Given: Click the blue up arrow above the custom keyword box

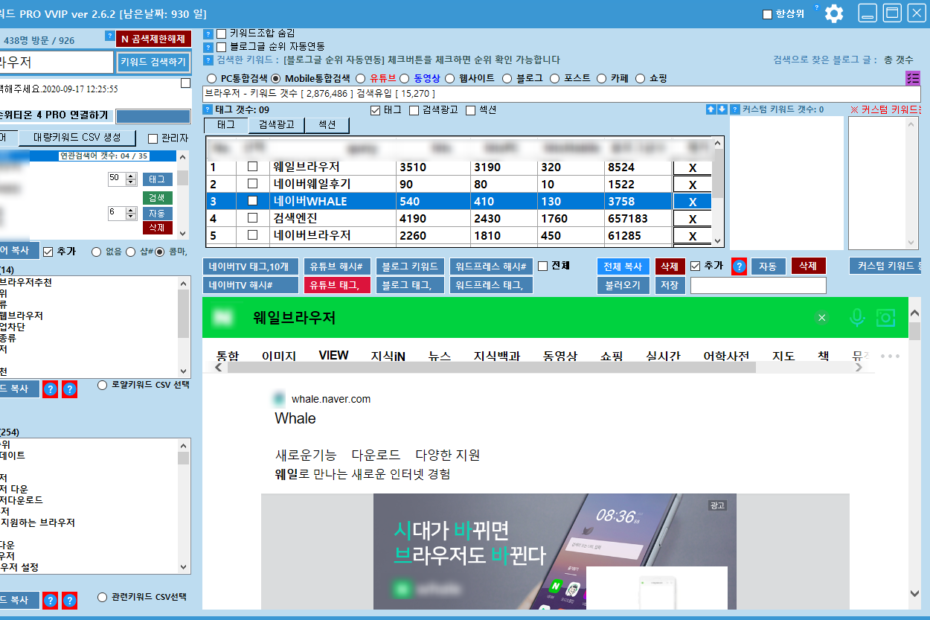Looking at the screenshot, I should pos(711,110).
